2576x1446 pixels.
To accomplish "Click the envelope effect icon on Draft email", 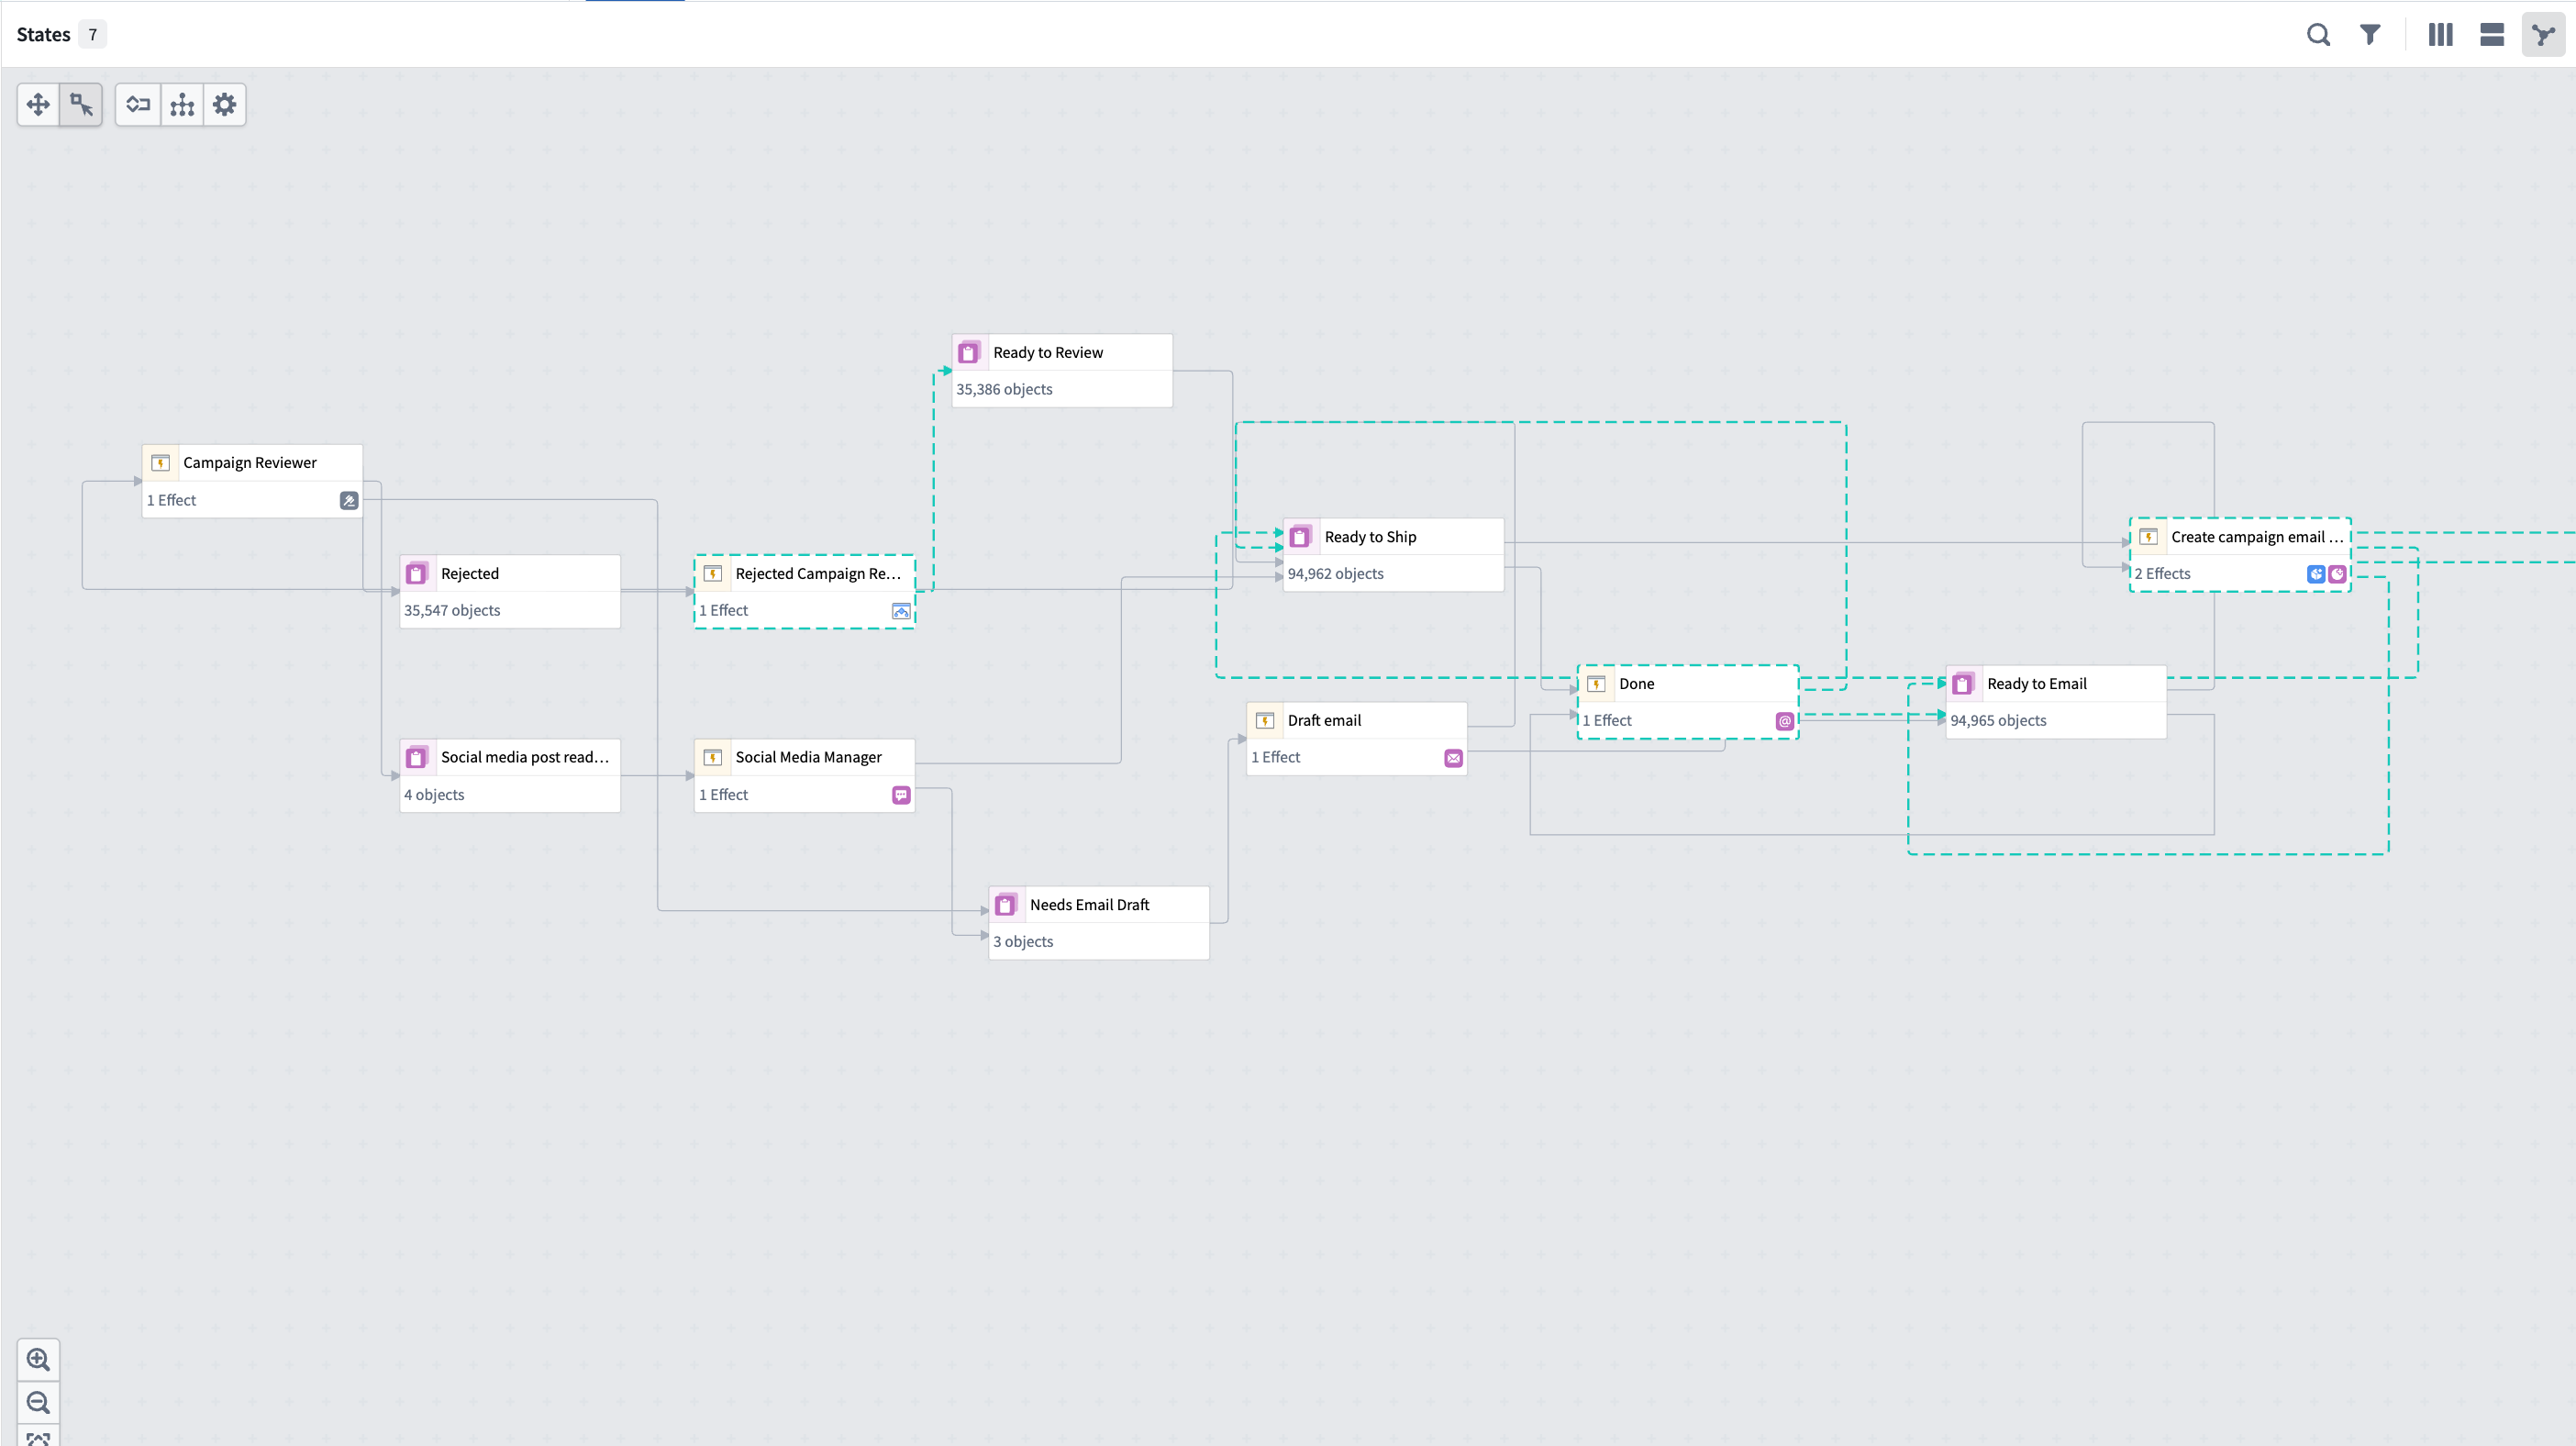I will coord(1453,757).
